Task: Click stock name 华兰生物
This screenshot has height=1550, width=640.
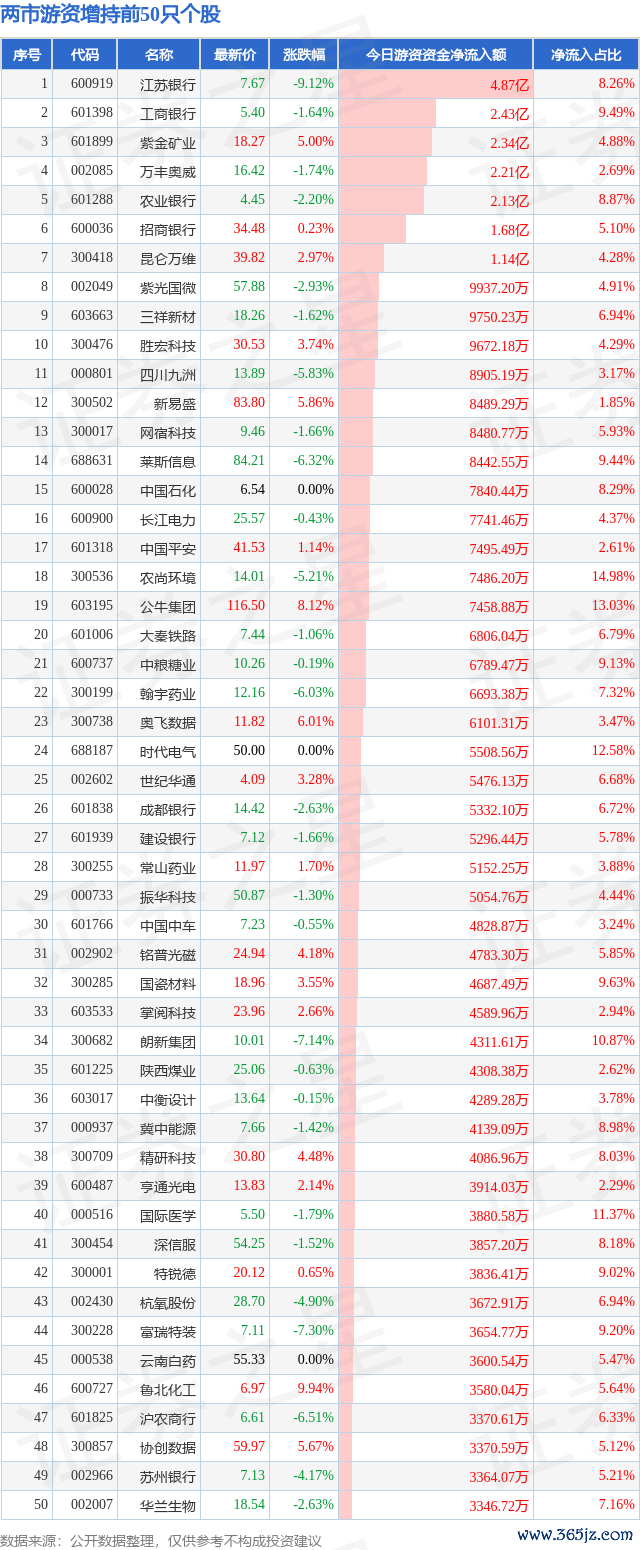Action: point(169,1506)
